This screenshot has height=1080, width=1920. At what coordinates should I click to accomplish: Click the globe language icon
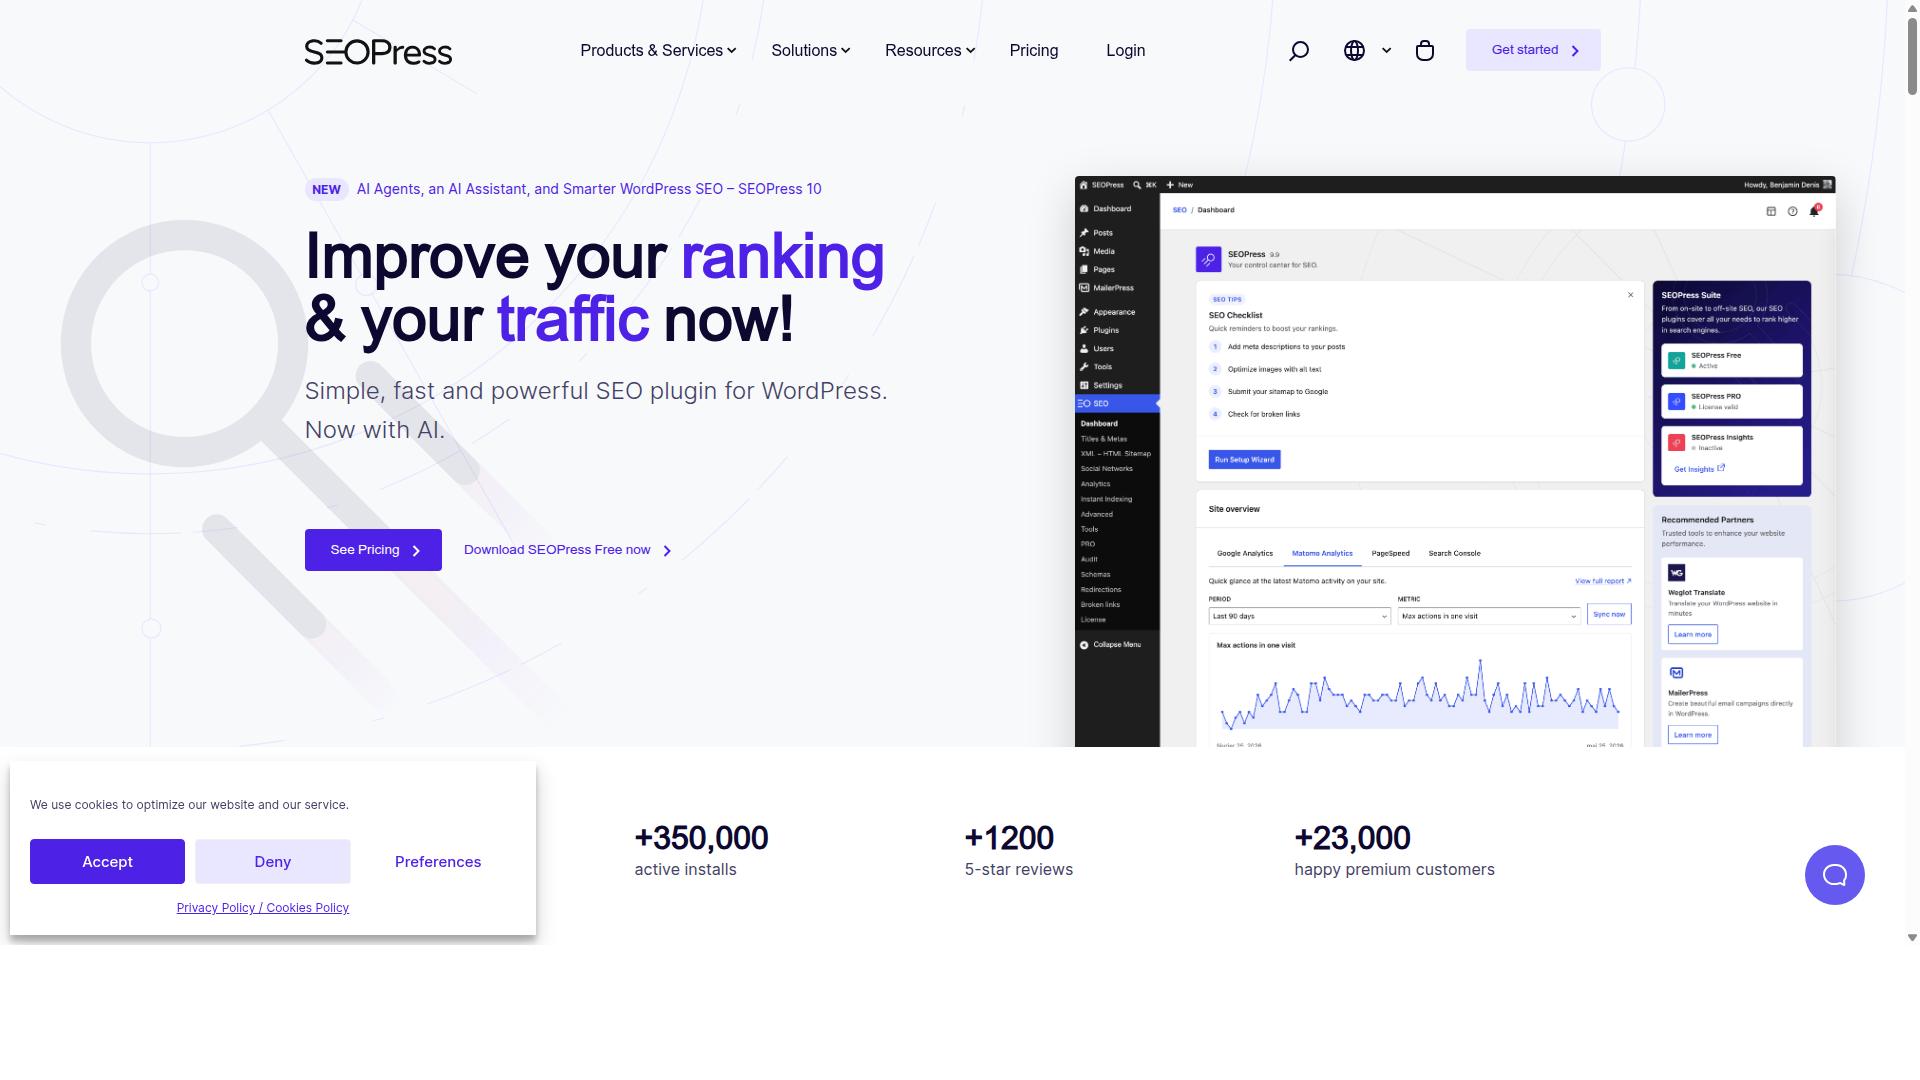coord(1354,50)
